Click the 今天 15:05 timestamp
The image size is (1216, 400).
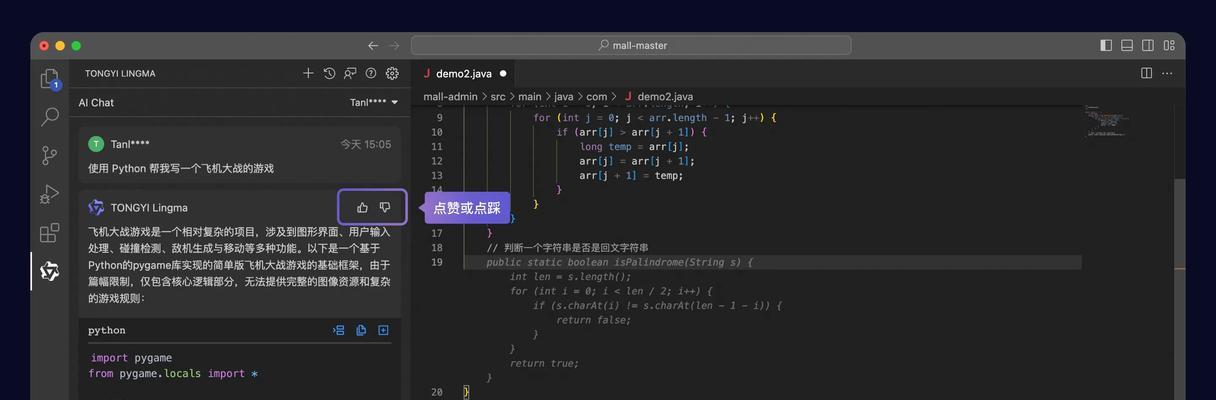pos(365,144)
